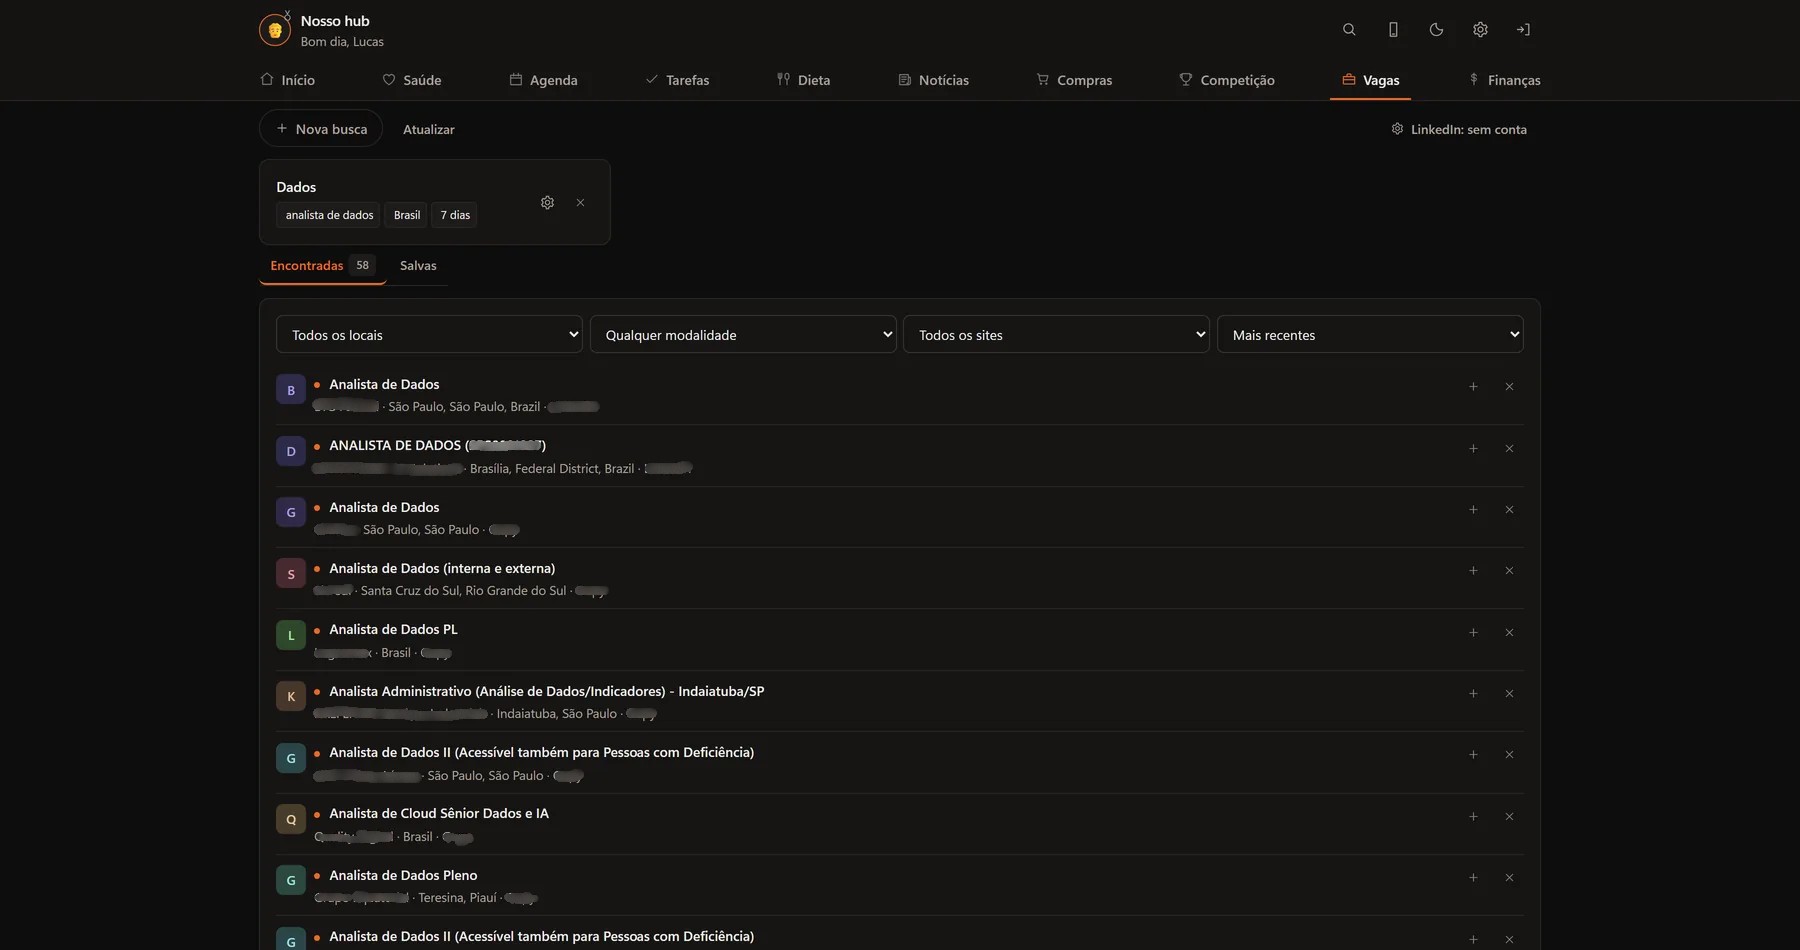The image size is (1800, 950).
Task: Click the logout arrow icon
Action: [1523, 30]
